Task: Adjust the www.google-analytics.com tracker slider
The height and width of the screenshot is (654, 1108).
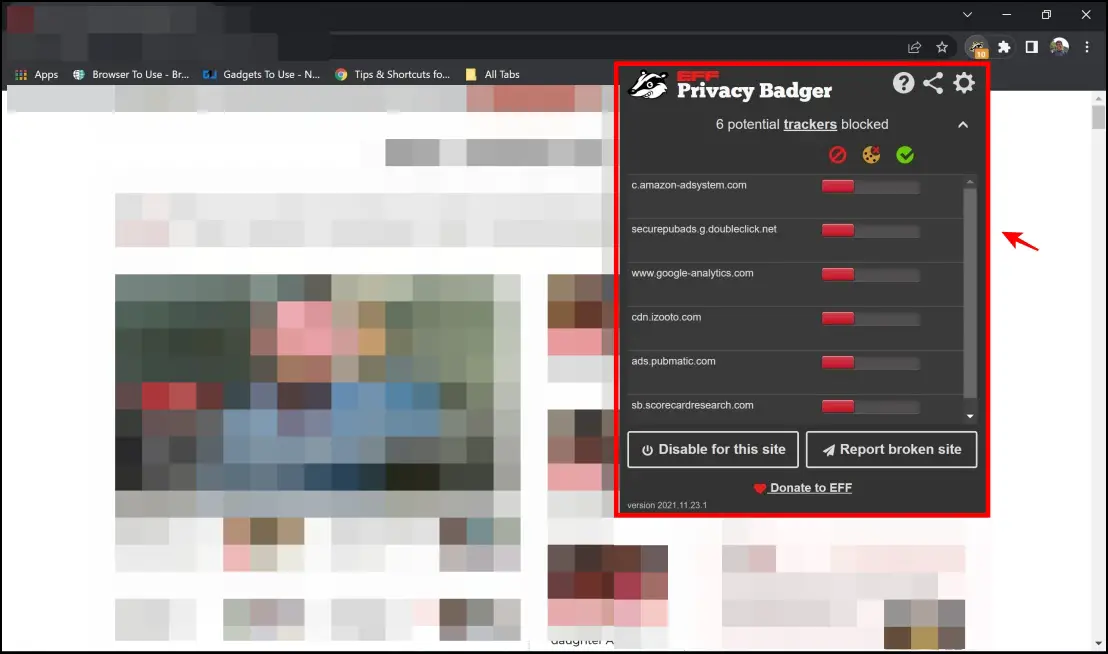Action: pyautogui.click(x=871, y=274)
